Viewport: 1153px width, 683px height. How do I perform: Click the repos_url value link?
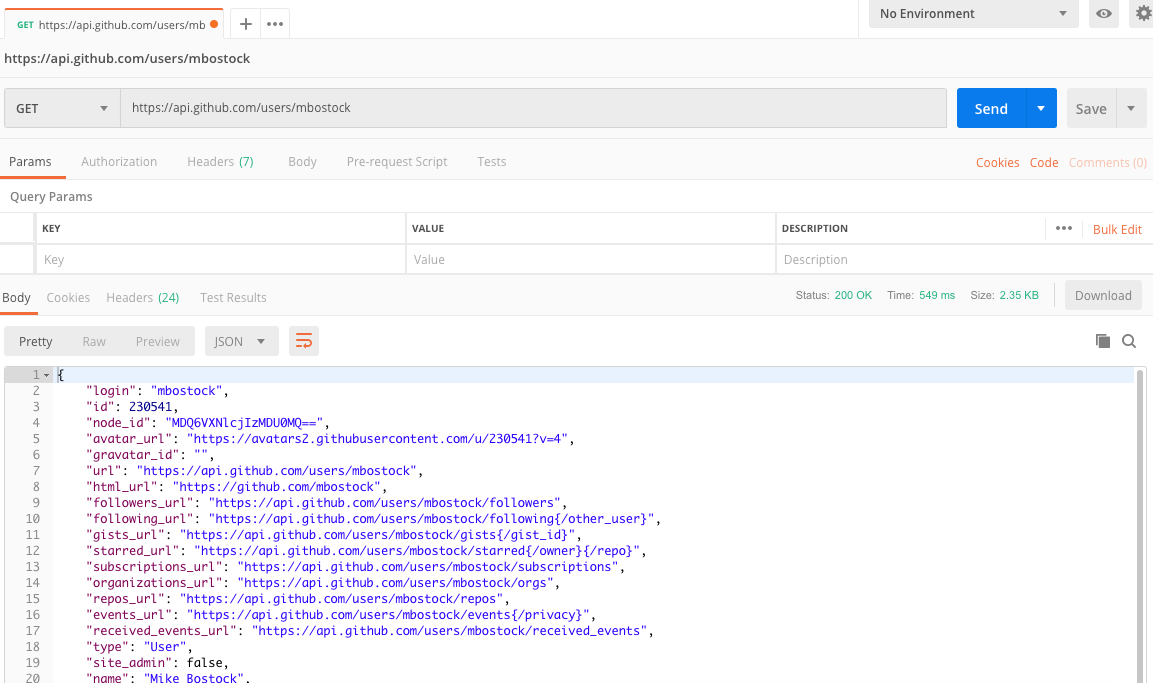[341, 598]
